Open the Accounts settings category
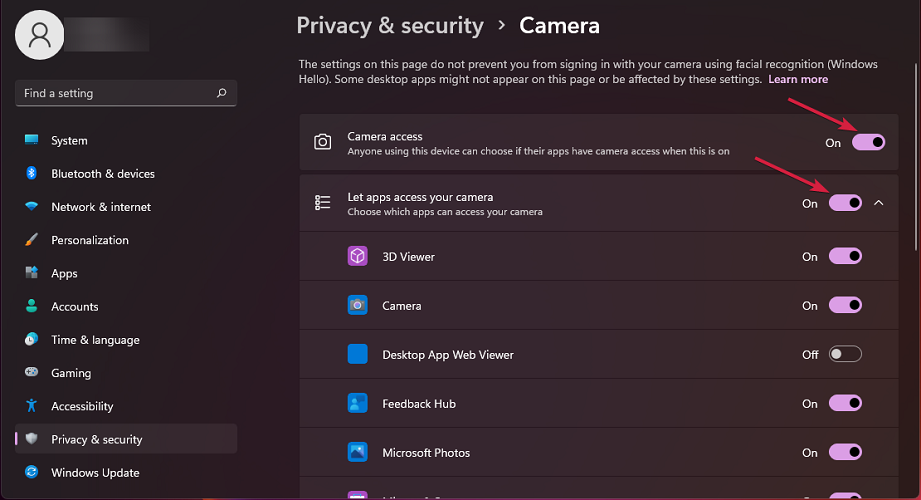The width and height of the screenshot is (921, 500). tap(75, 306)
